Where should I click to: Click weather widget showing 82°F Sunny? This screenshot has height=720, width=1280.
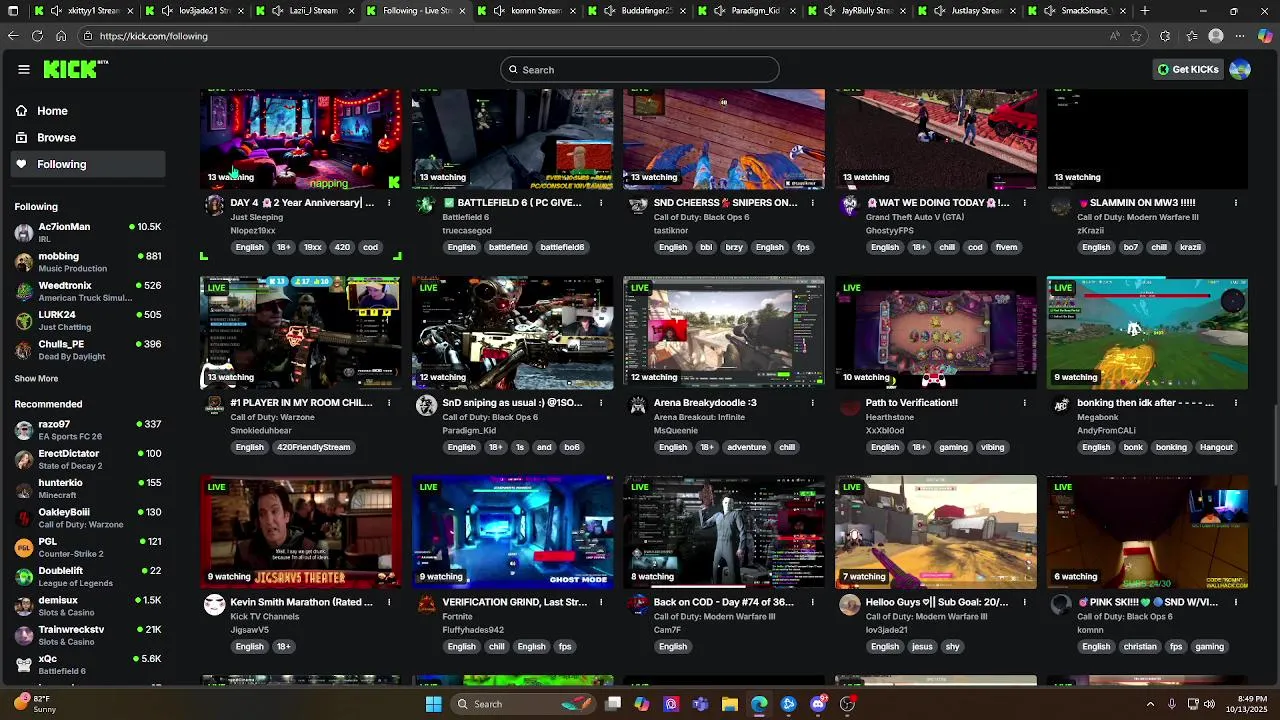point(35,703)
